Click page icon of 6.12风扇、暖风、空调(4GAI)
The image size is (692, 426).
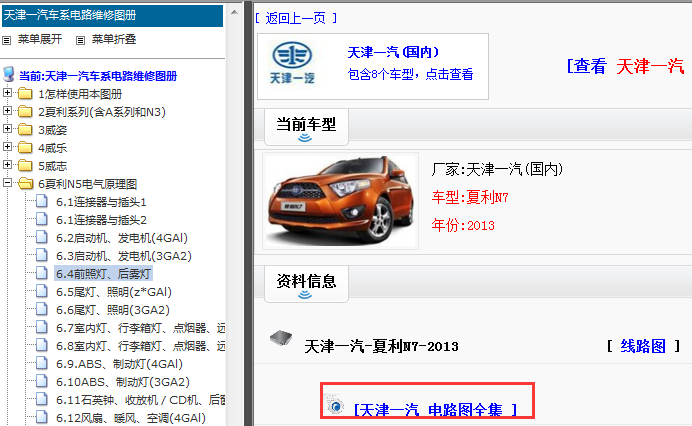pyautogui.click(x=41, y=417)
